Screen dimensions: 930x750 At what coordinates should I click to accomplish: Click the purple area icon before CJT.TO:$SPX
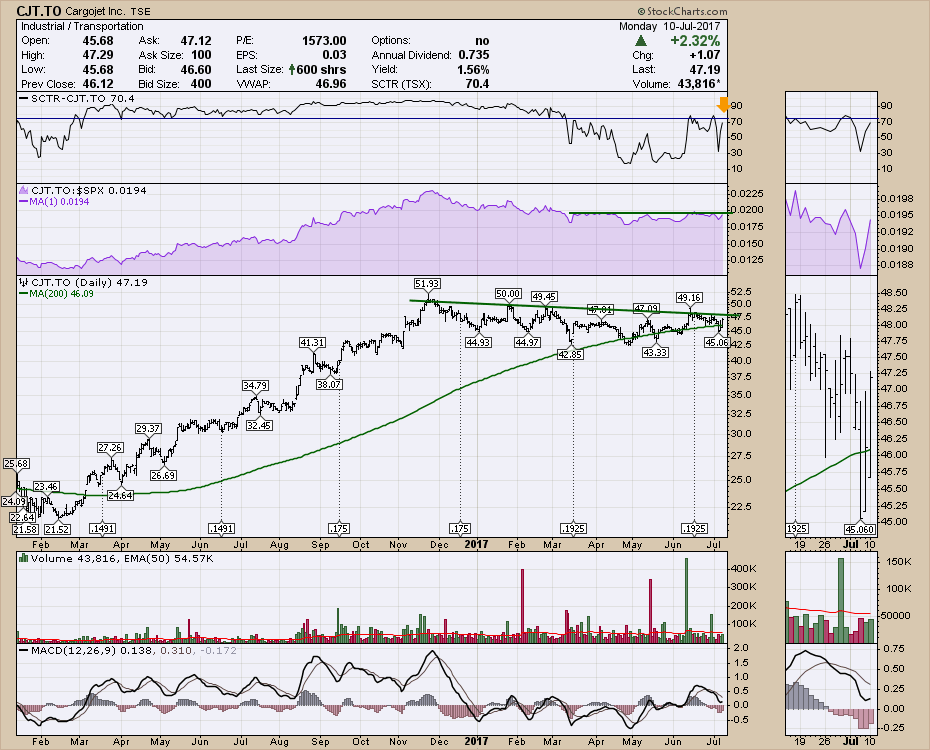tap(24, 190)
